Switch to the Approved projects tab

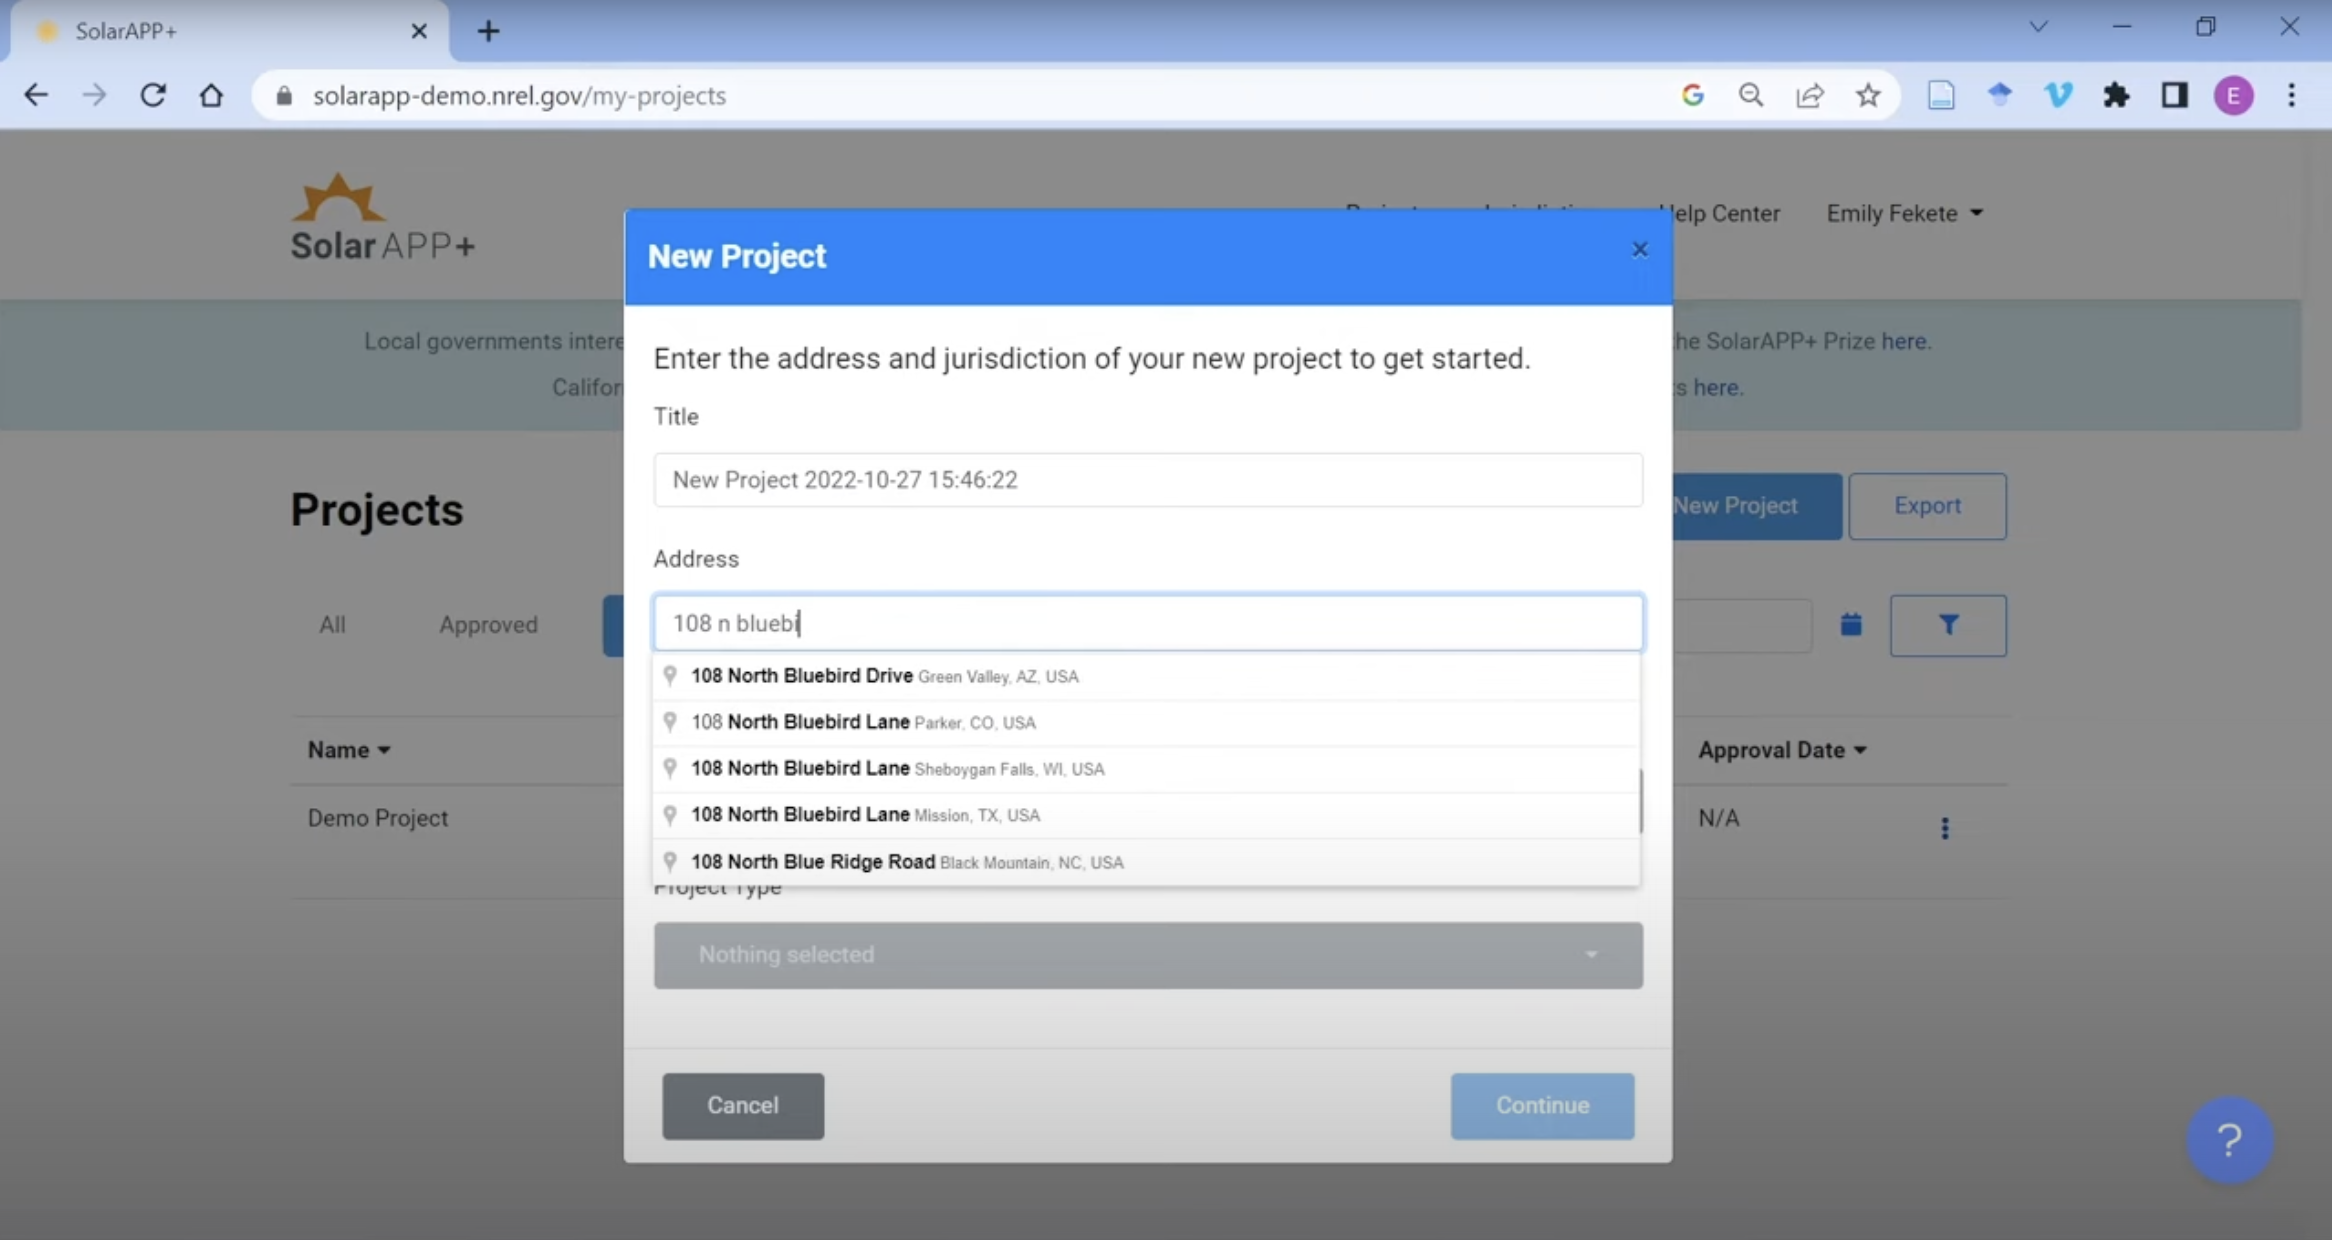489,624
